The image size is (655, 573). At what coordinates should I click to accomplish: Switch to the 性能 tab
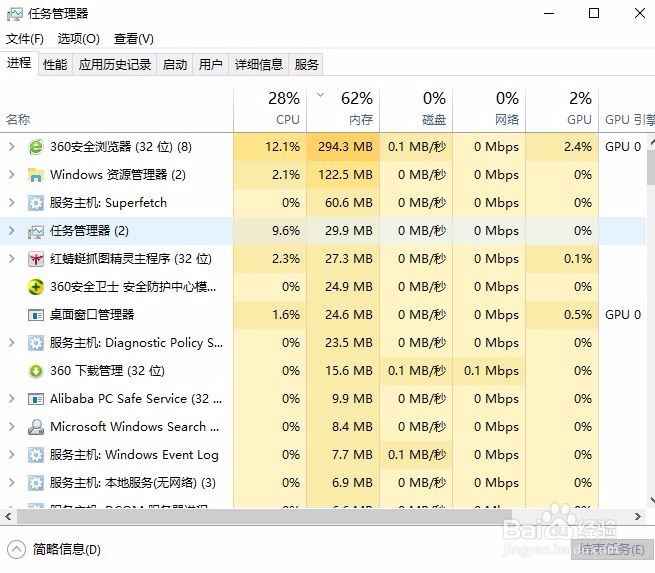[x=55, y=64]
